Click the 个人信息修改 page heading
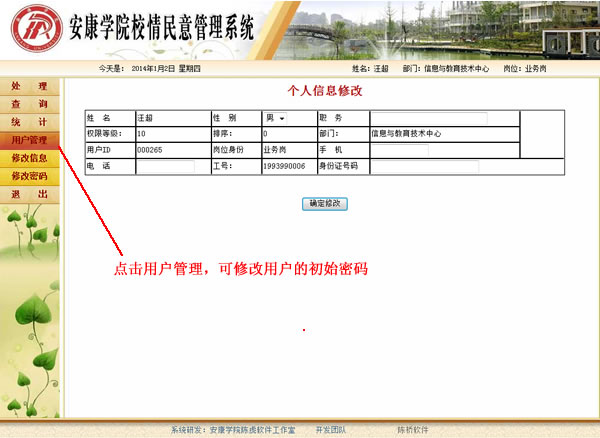Viewport: 600px width, 438px height. (x=324, y=90)
